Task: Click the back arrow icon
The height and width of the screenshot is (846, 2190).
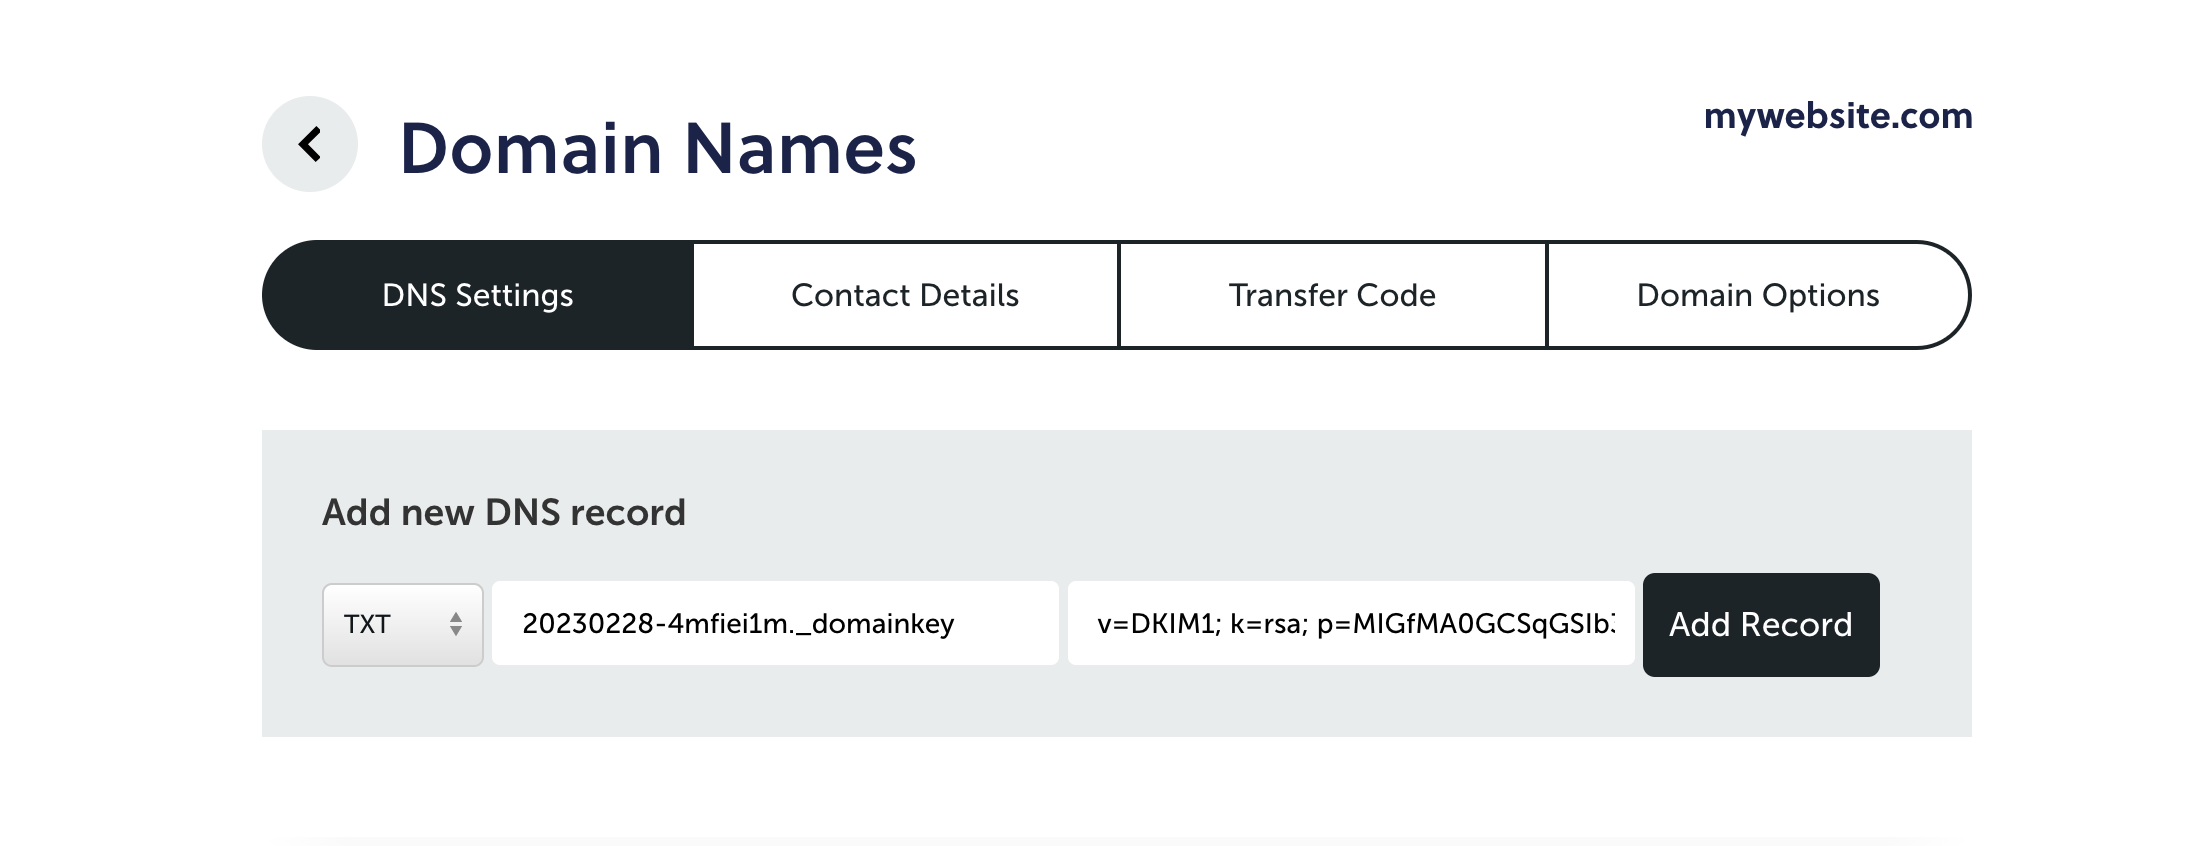Action: (310, 144)
